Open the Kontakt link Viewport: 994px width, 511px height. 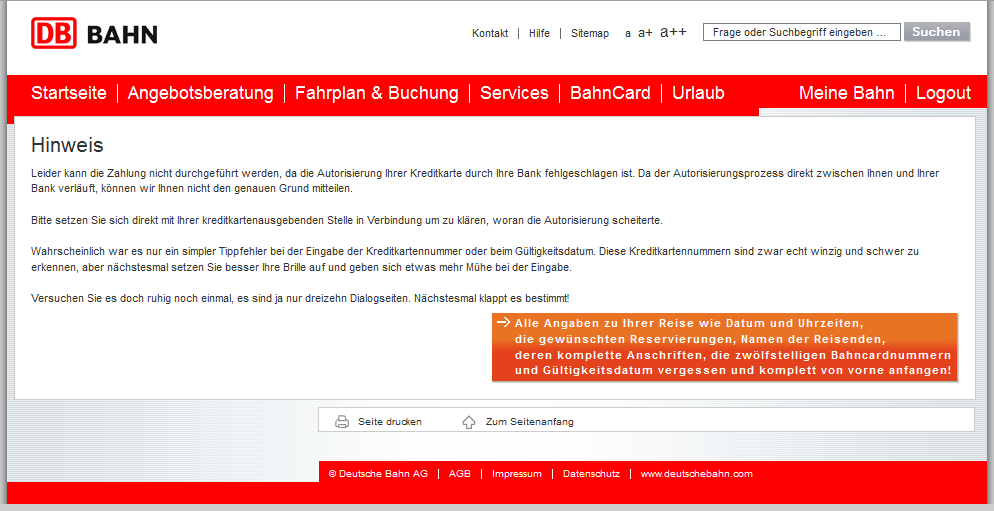(x=490, y=33)
